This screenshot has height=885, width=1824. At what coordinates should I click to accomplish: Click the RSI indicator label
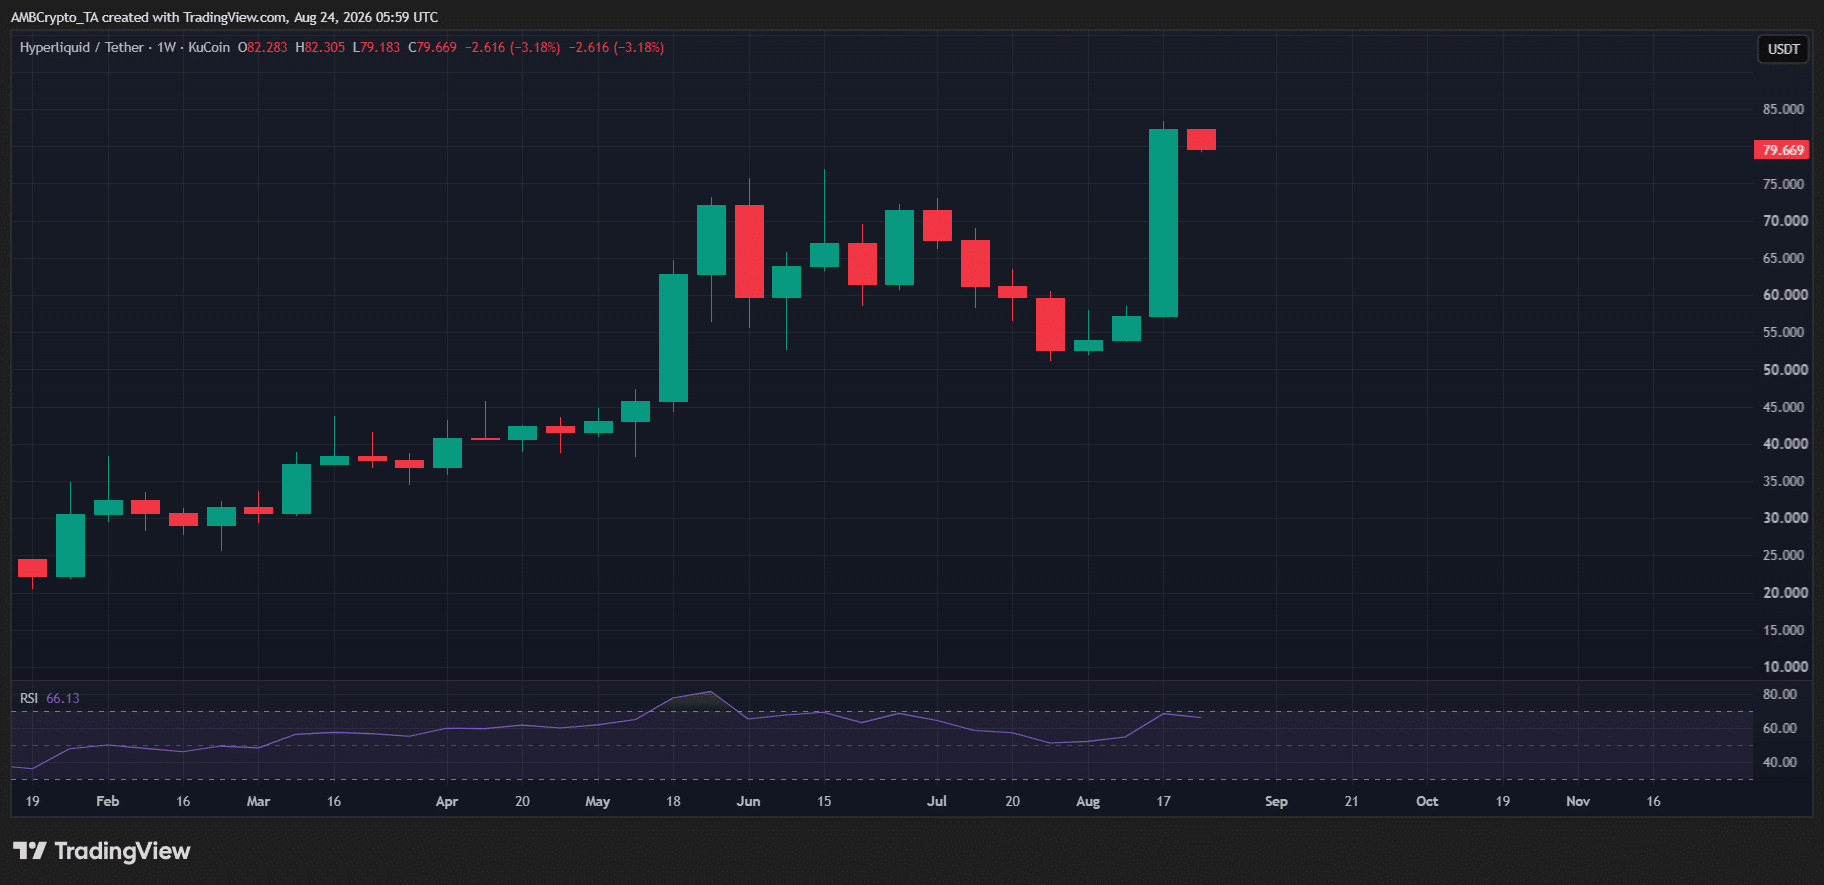point(29,698)
